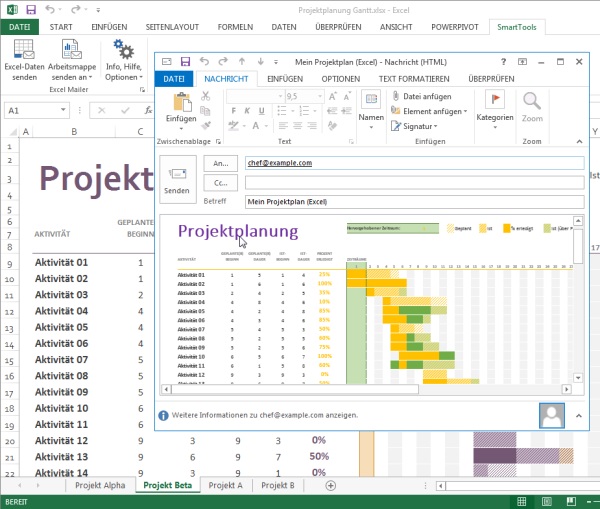Undo last action in Excel title bar
The width and height of the screenshot is (600, 509).
pos(50,10)
